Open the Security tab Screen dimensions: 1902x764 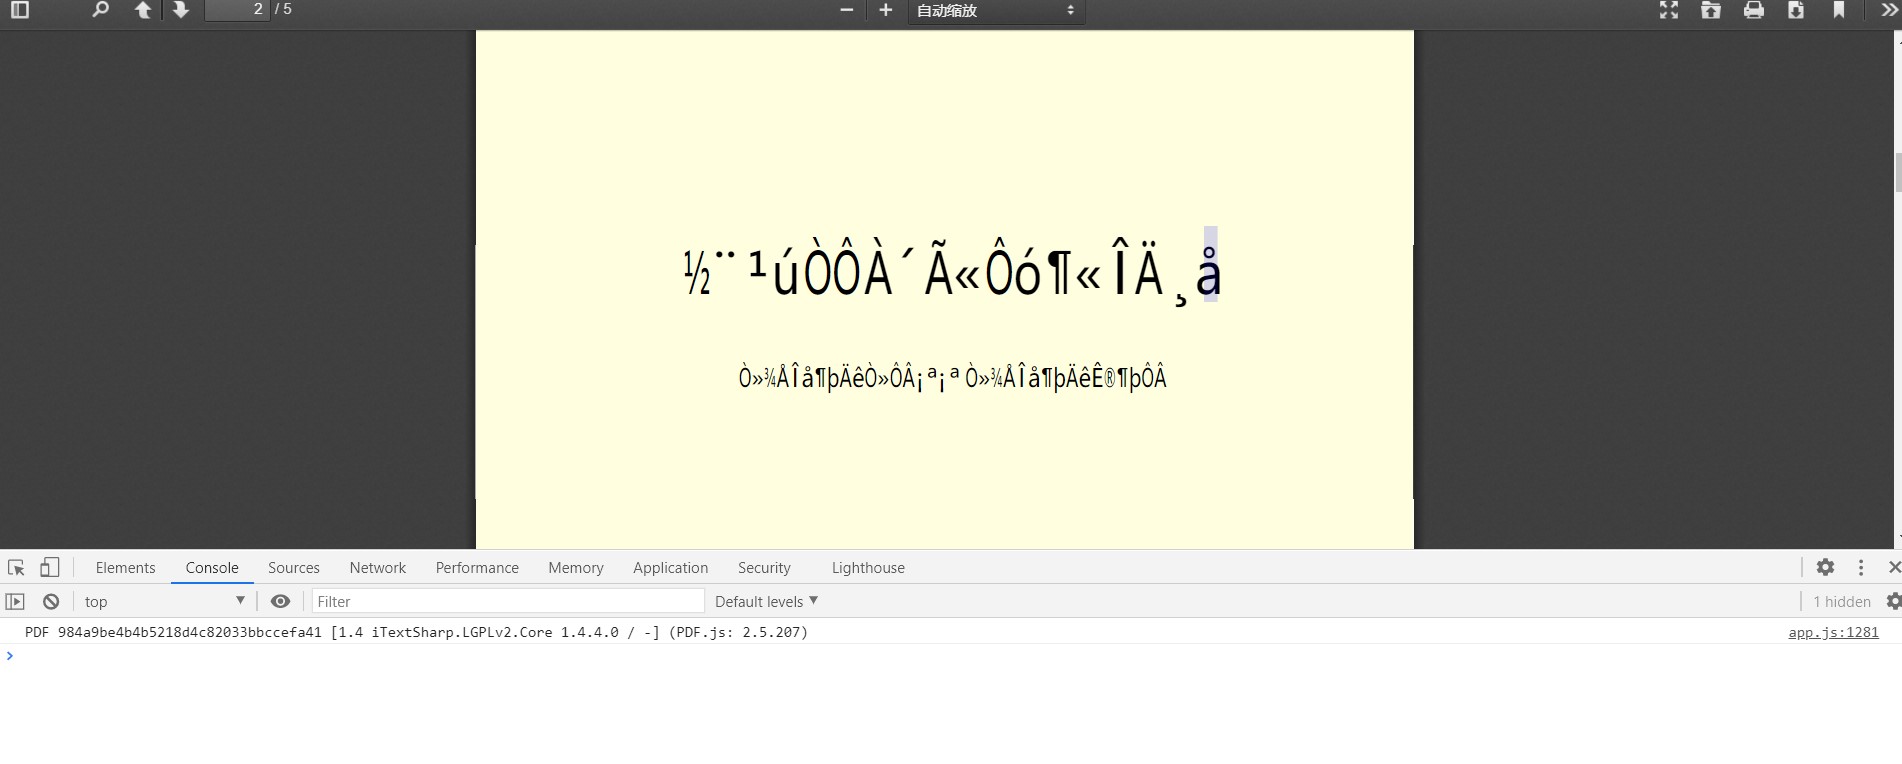pos(764,567)
